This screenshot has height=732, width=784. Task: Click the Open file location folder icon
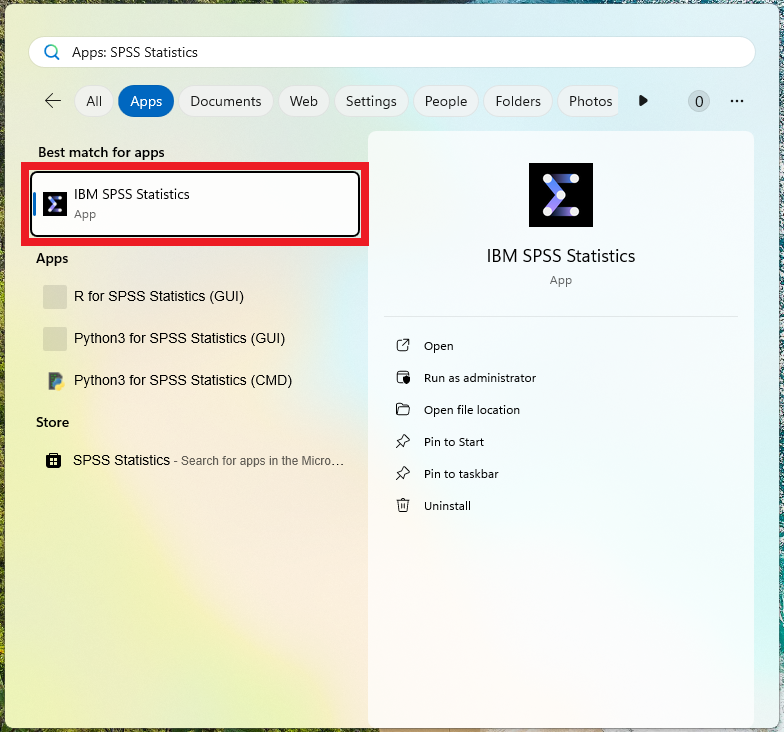403,410
